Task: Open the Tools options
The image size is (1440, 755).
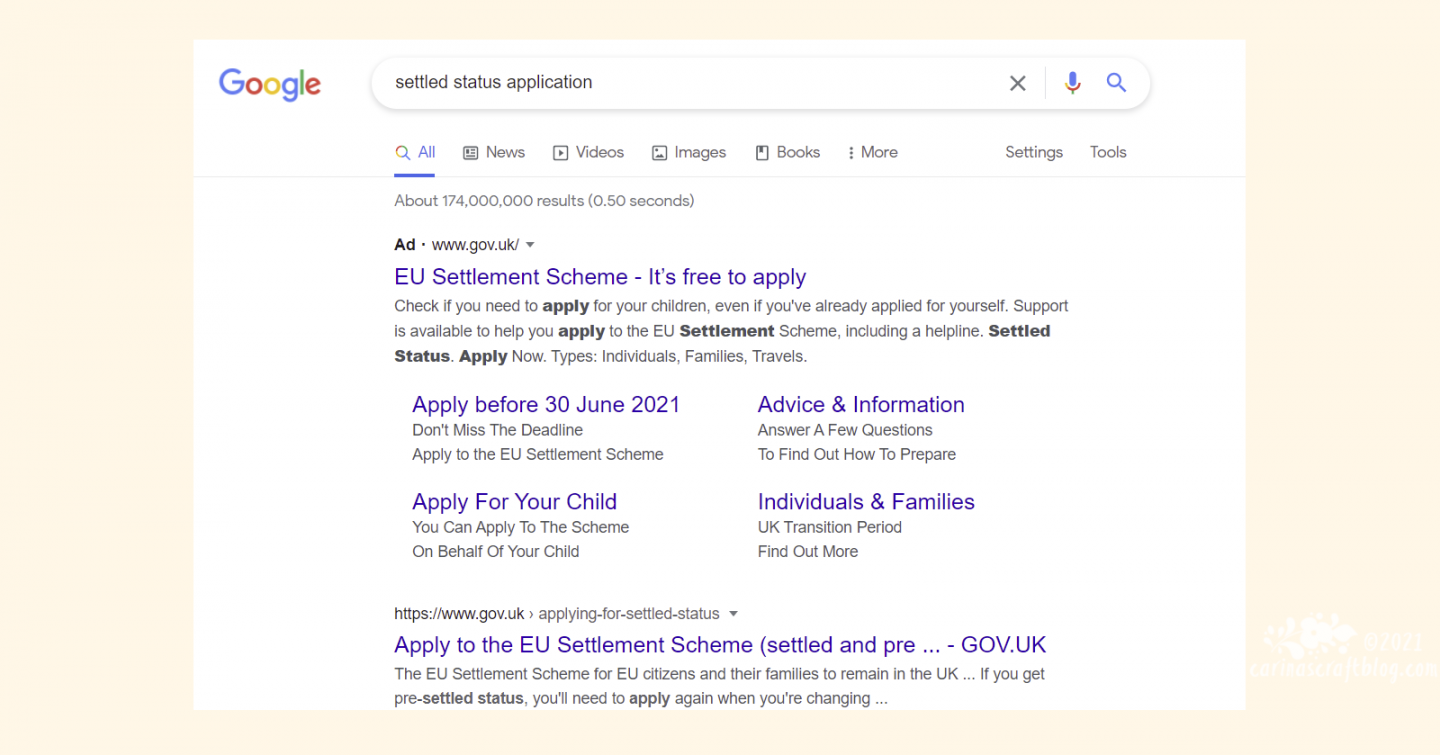Action: 1108,153
